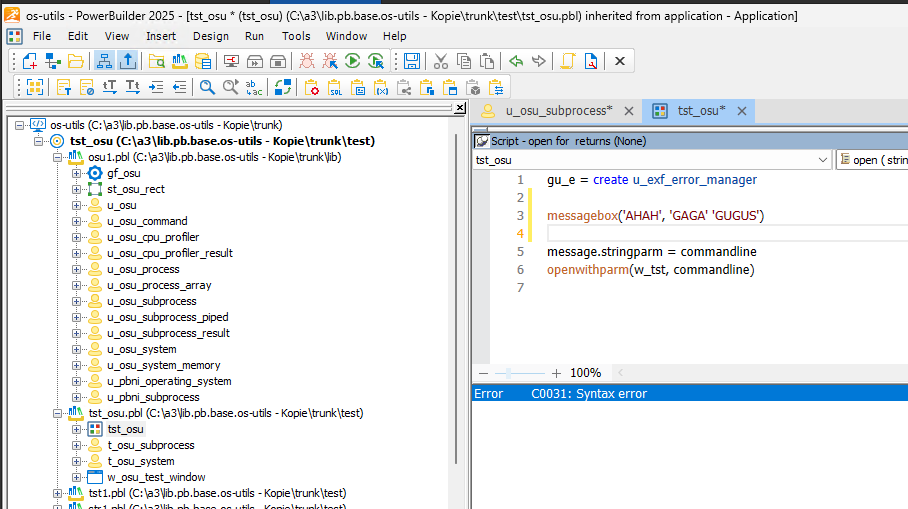The height and width of the screenshot is (509, 908).
Task: Expand the tst1.pbl library node
Action: click(x=57, y=493)
